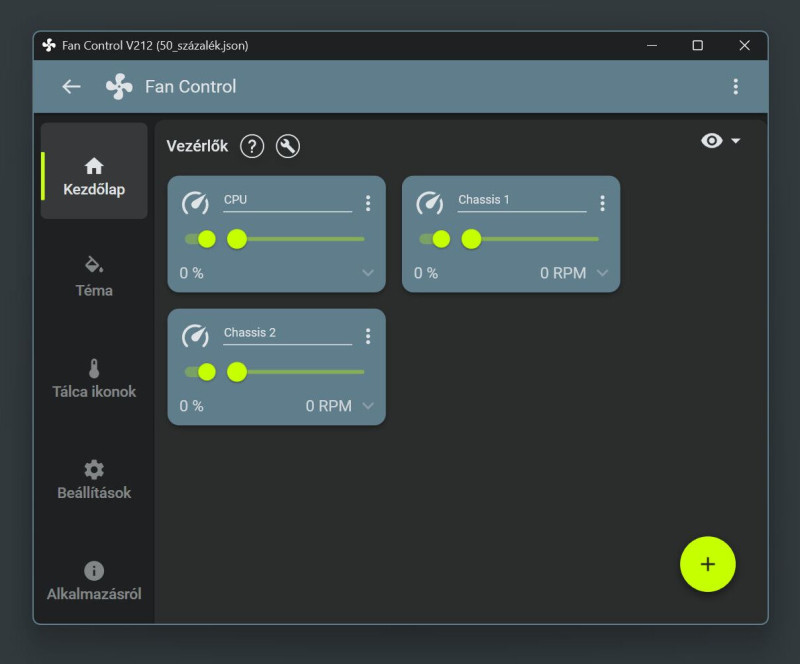Viewport: 800px width, 664px height.
Task: Click the green plus add button
Action: point(708,564)
